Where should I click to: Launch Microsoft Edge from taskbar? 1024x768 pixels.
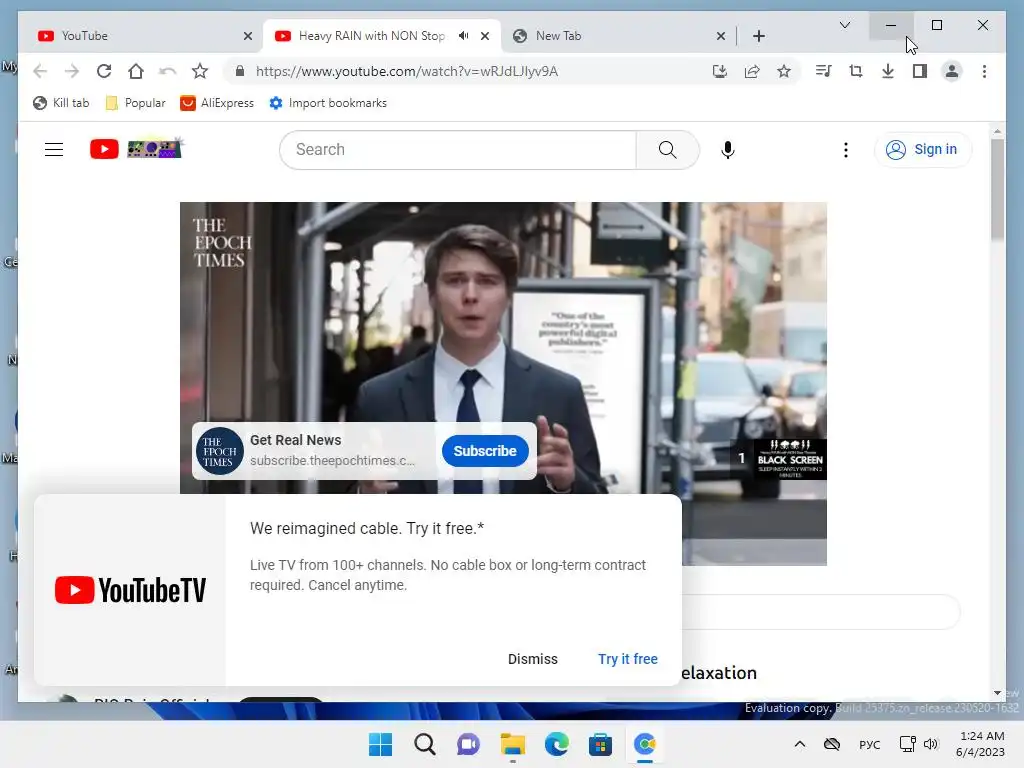pos(556,744)
